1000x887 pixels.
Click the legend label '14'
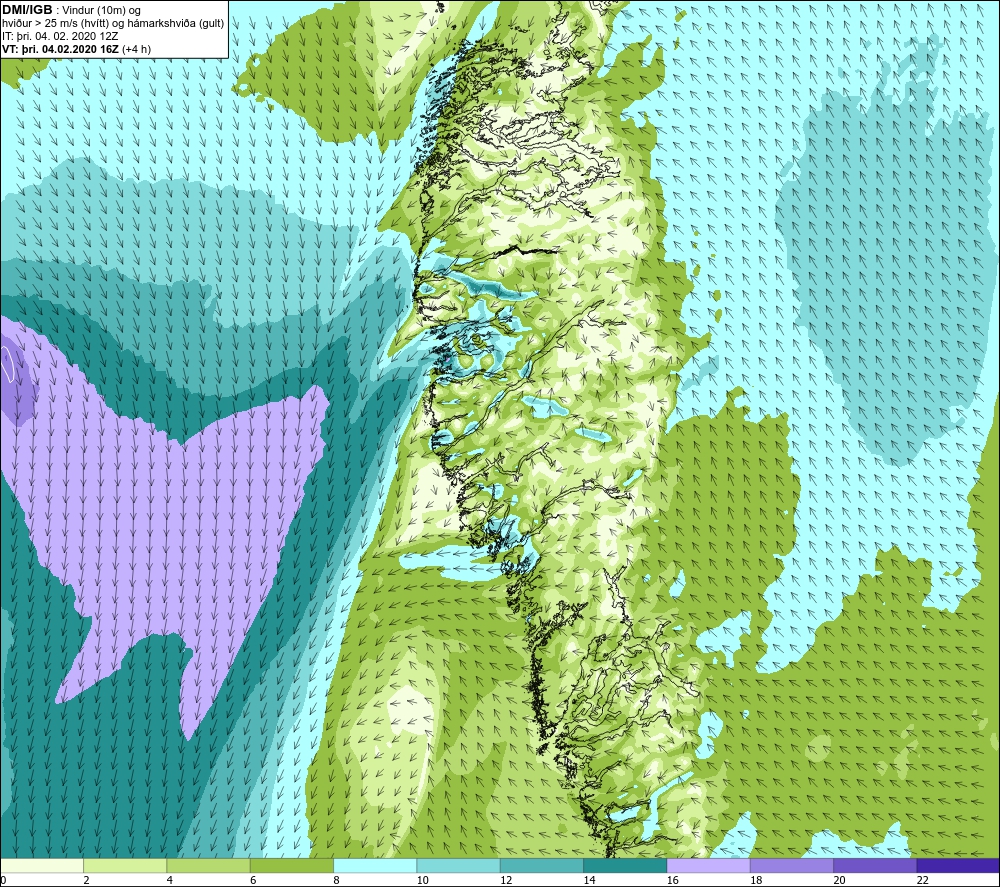[589, 880]
